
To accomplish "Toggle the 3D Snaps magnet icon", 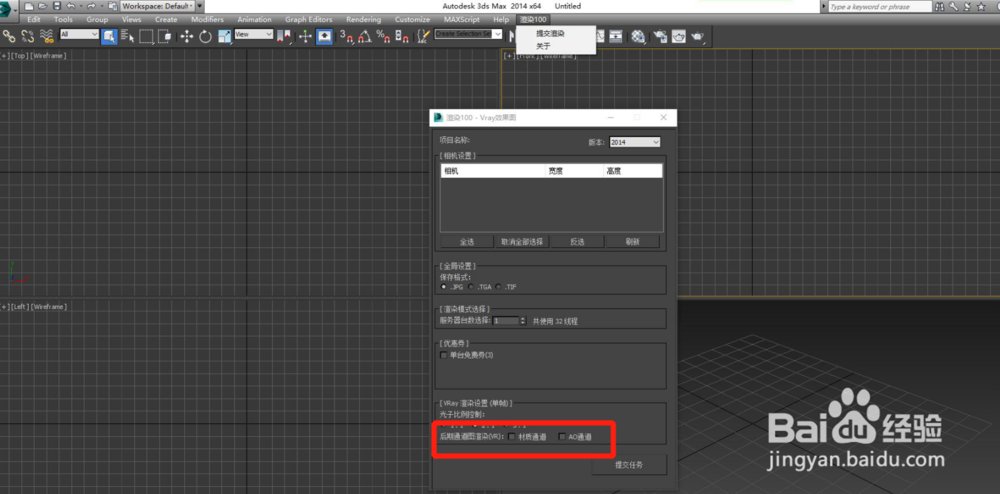I will pyautogui.click(x=346, y=36).
